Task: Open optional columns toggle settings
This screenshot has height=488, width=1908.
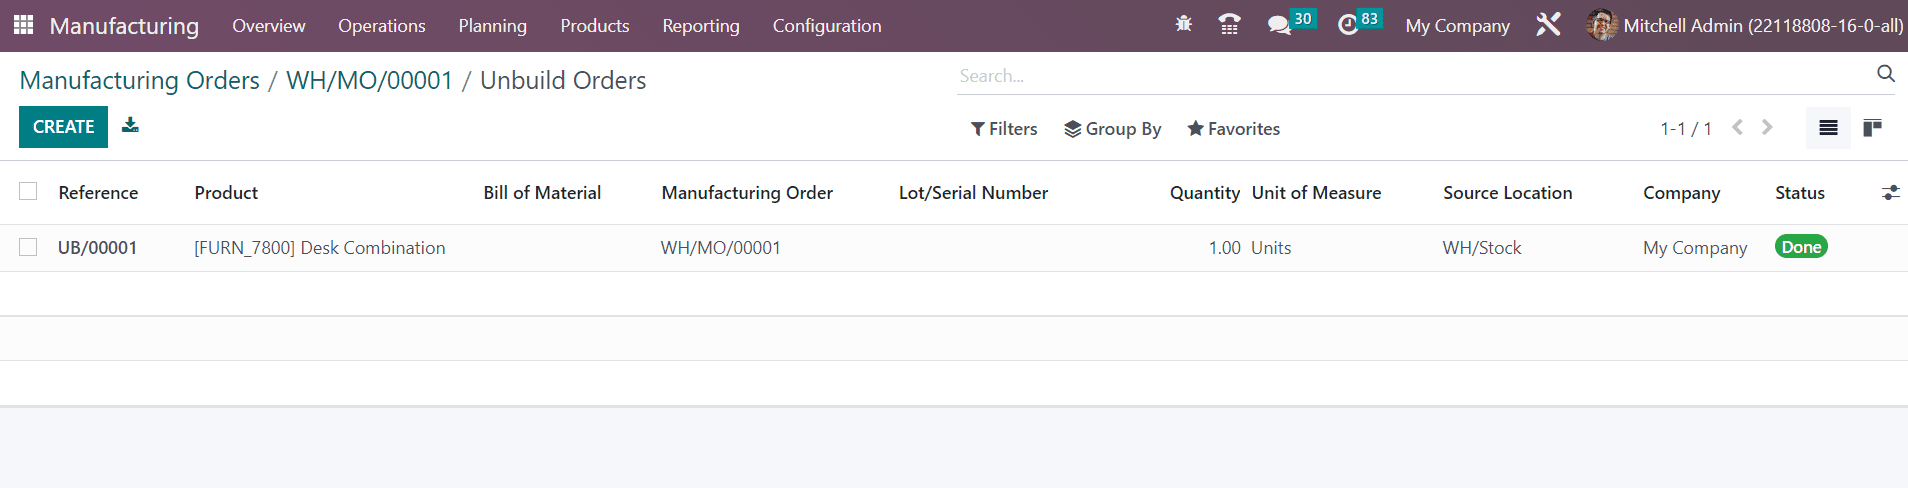Action: (1890, 192)
